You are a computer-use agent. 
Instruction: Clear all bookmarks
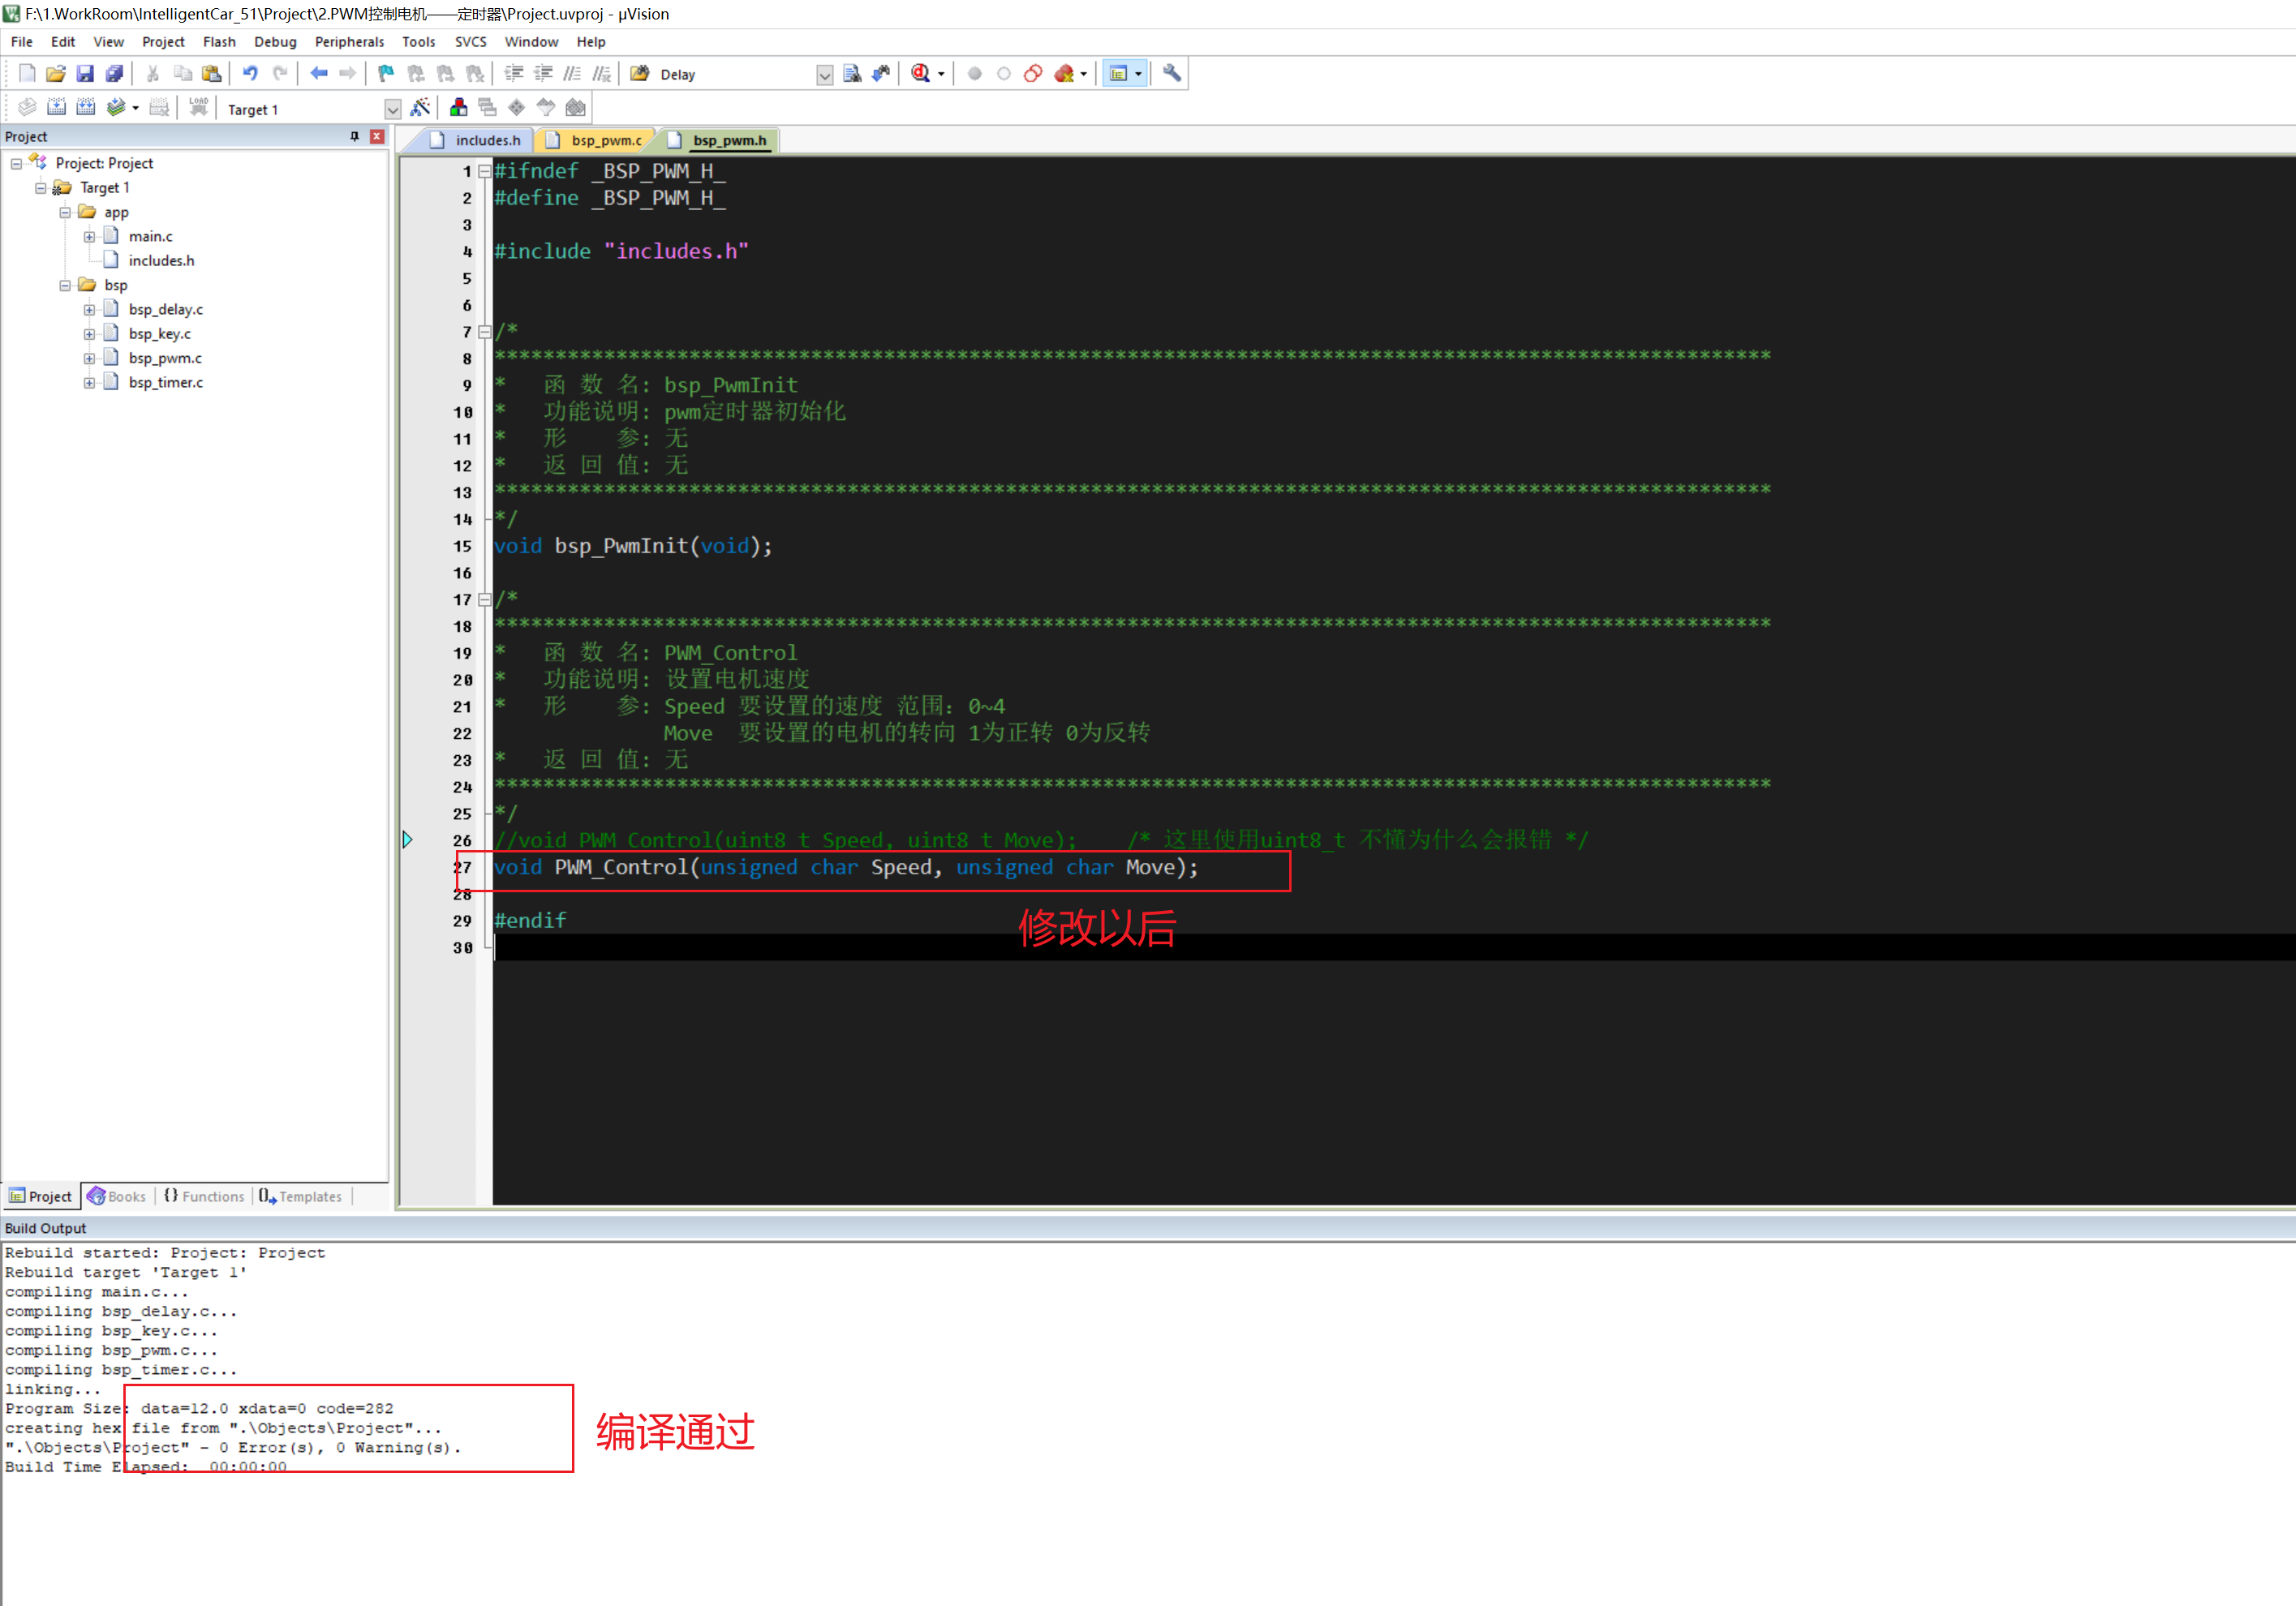(x=475, y=73)
